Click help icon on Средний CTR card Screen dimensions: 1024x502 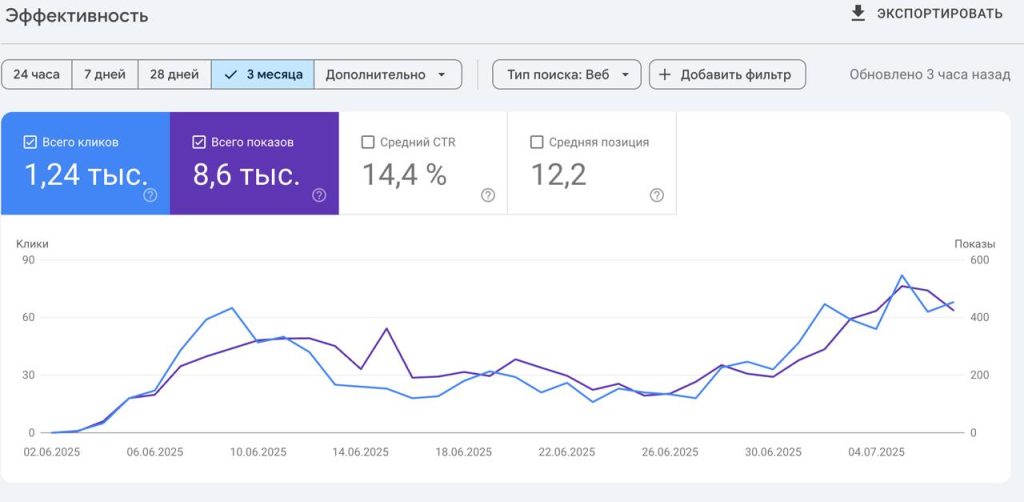[x=488, y=195]
